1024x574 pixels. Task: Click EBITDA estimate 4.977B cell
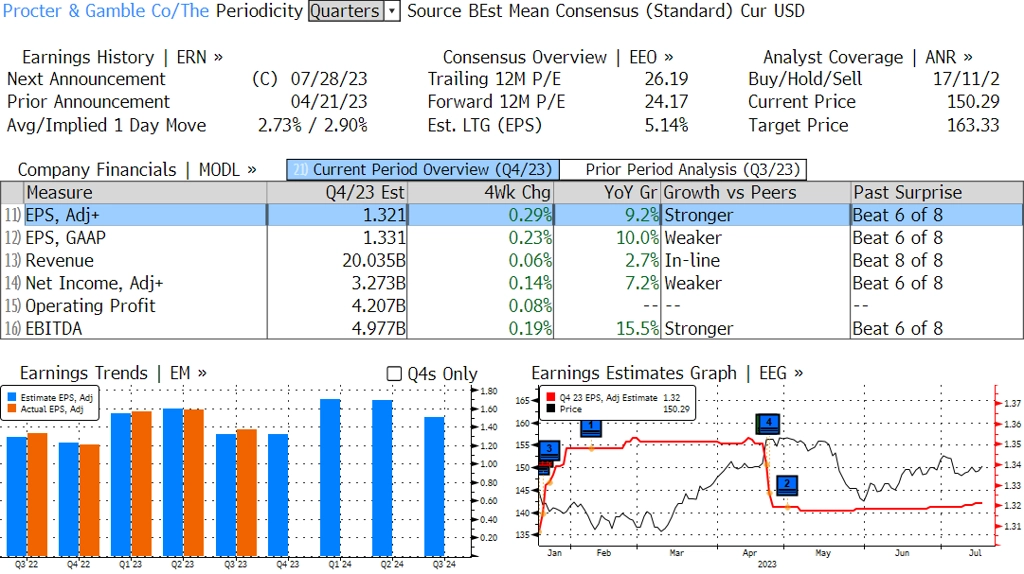point(337,328)
